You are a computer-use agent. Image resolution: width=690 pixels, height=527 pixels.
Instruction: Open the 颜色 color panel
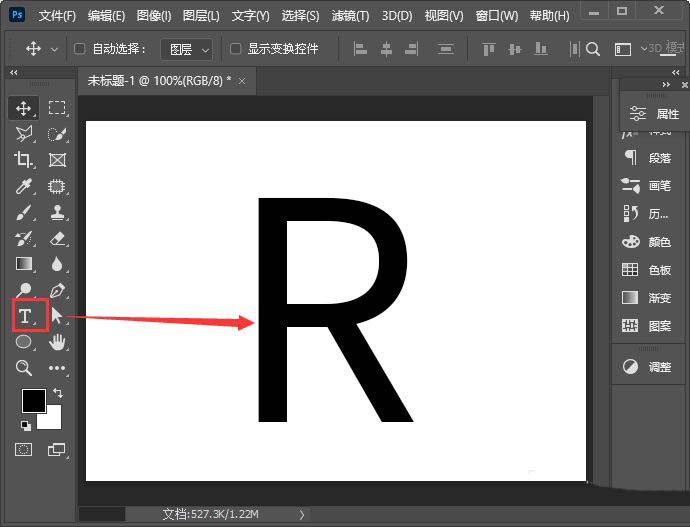[648, 242]
